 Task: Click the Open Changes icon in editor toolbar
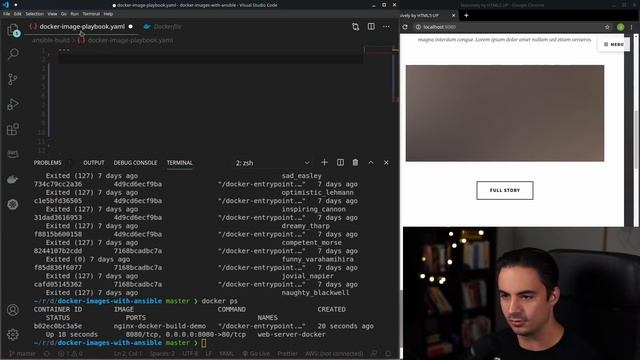click(356, 27)
